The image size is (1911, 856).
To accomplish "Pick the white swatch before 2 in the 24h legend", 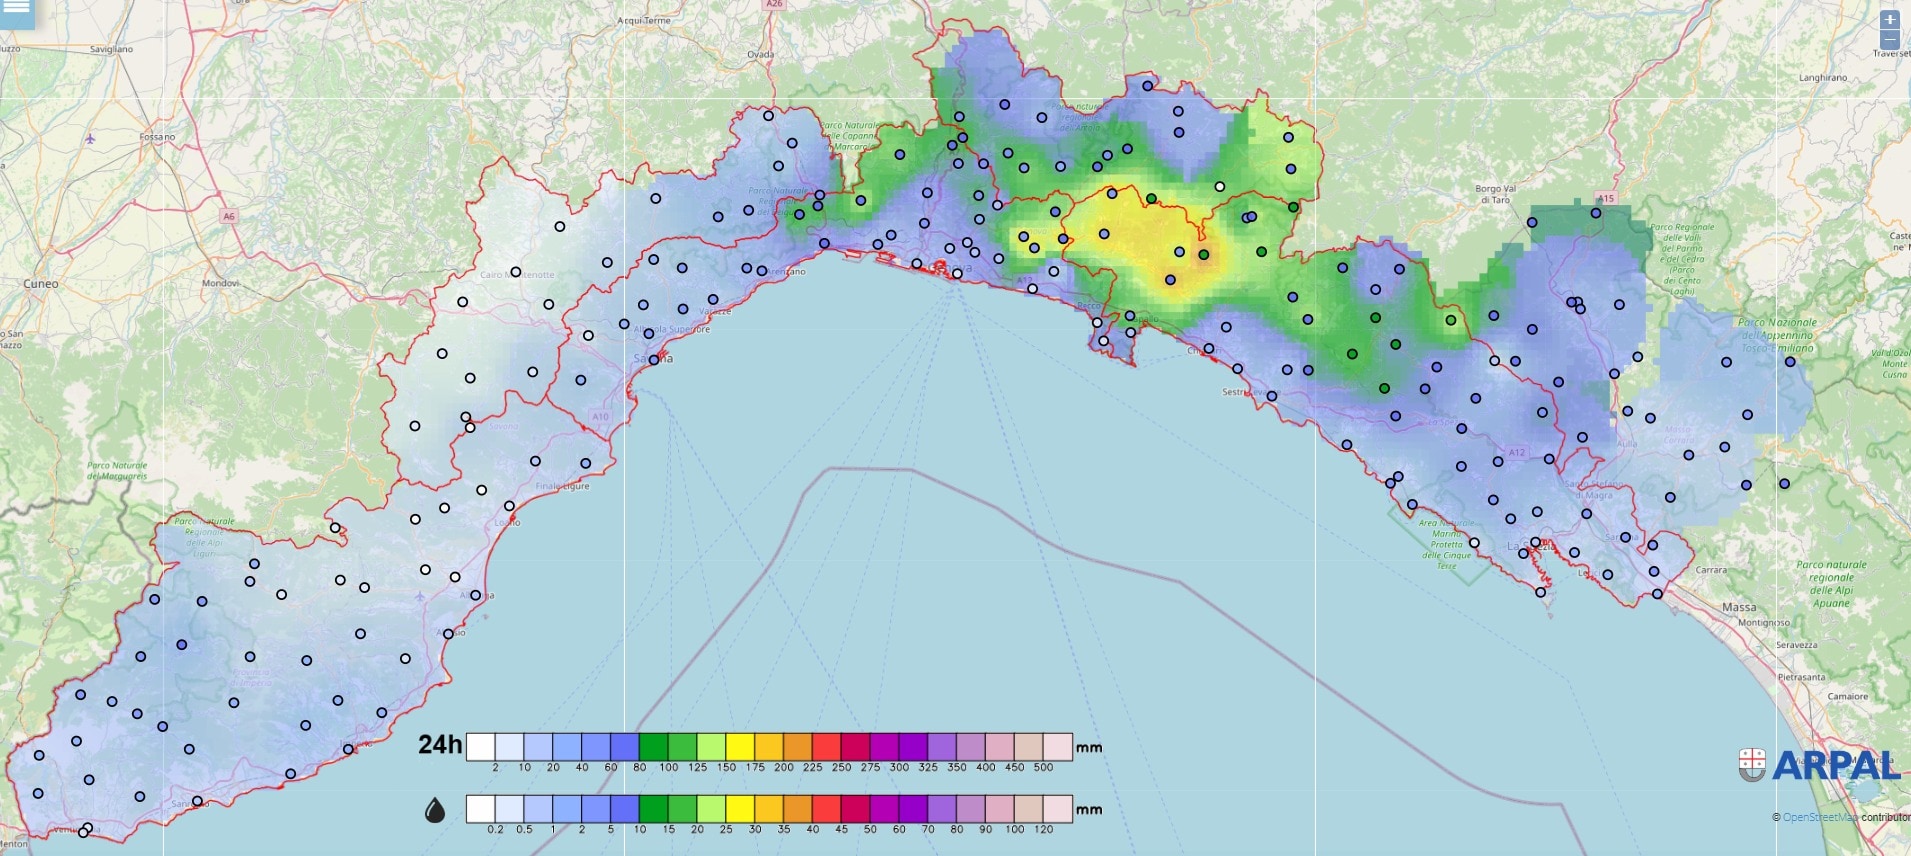I will (x=480, y=747).
